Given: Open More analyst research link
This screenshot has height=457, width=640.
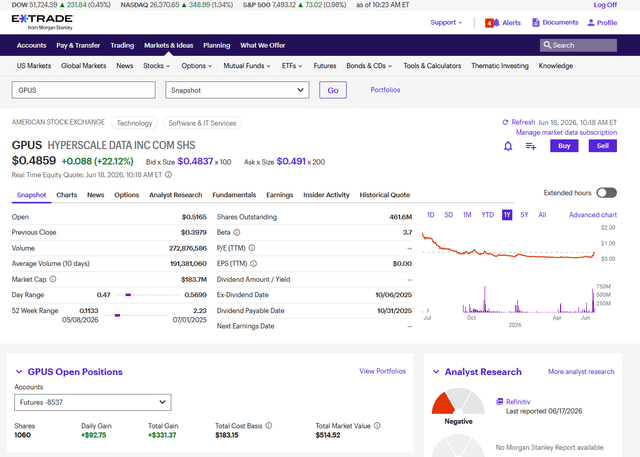Looking at the screenshot, I should coord(581,372).
